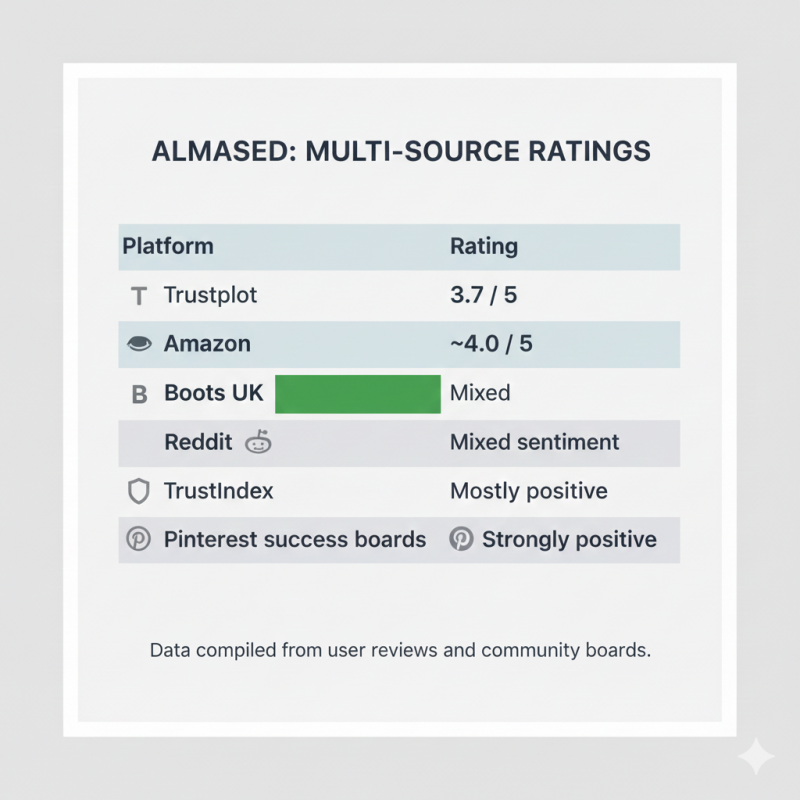Select the Trustplot 3.7 / 5 rating
The width and height of the screenshot is (800, 800).
(483, 296)
